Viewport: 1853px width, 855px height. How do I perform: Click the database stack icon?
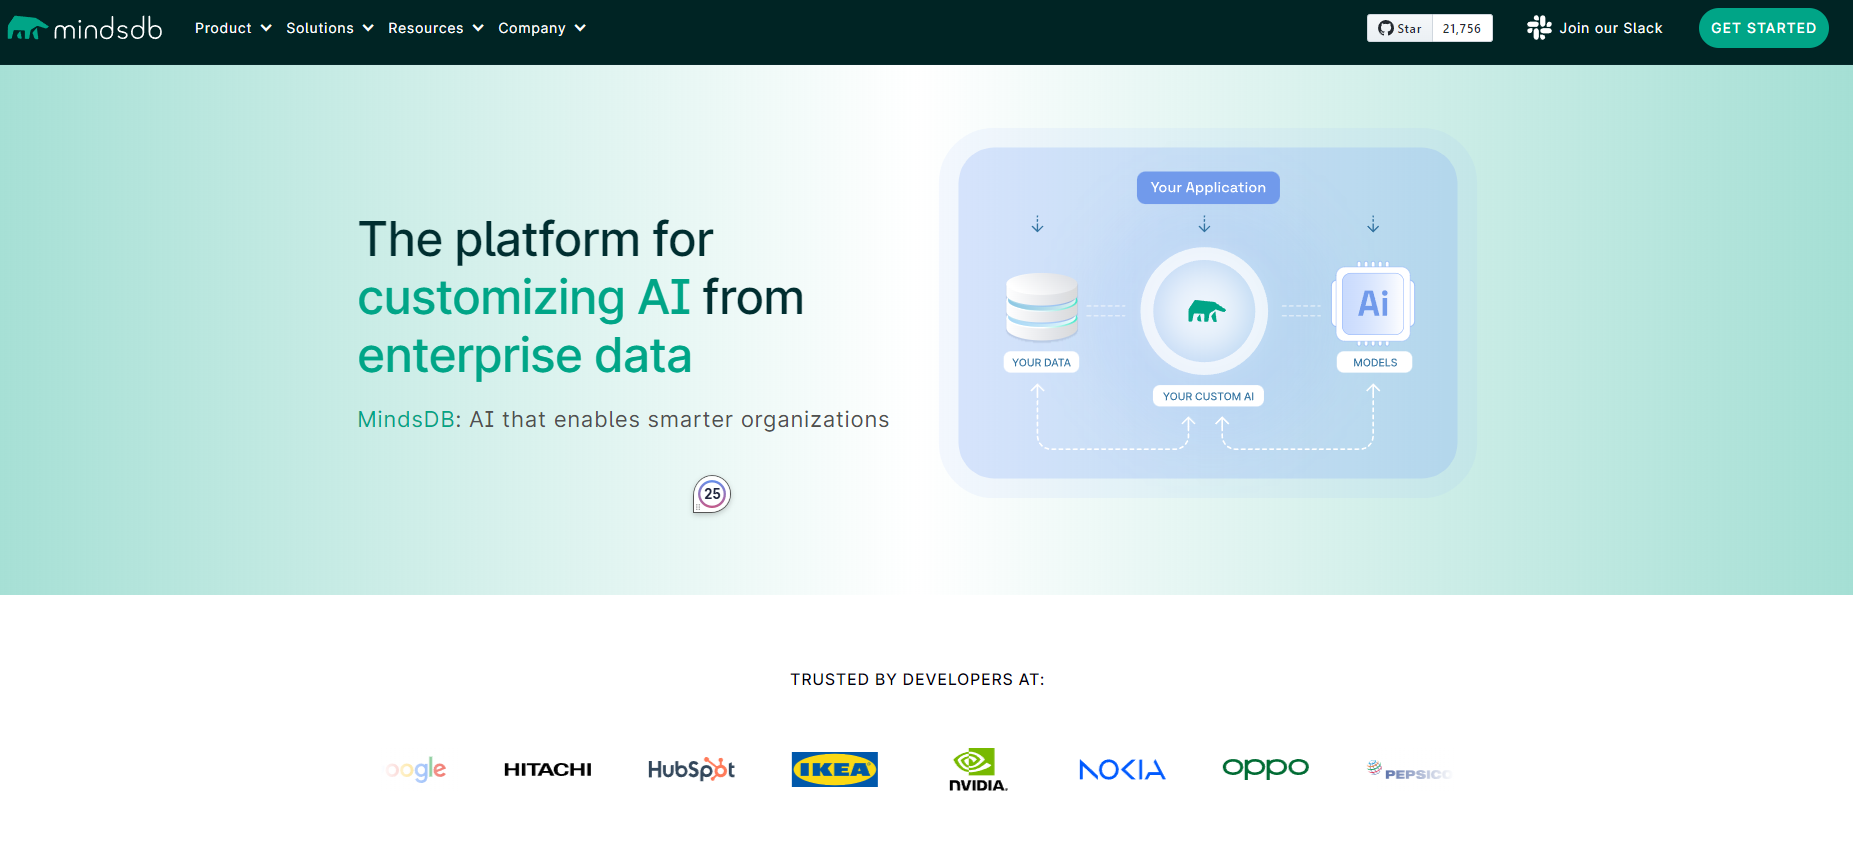coord(1042,306)
